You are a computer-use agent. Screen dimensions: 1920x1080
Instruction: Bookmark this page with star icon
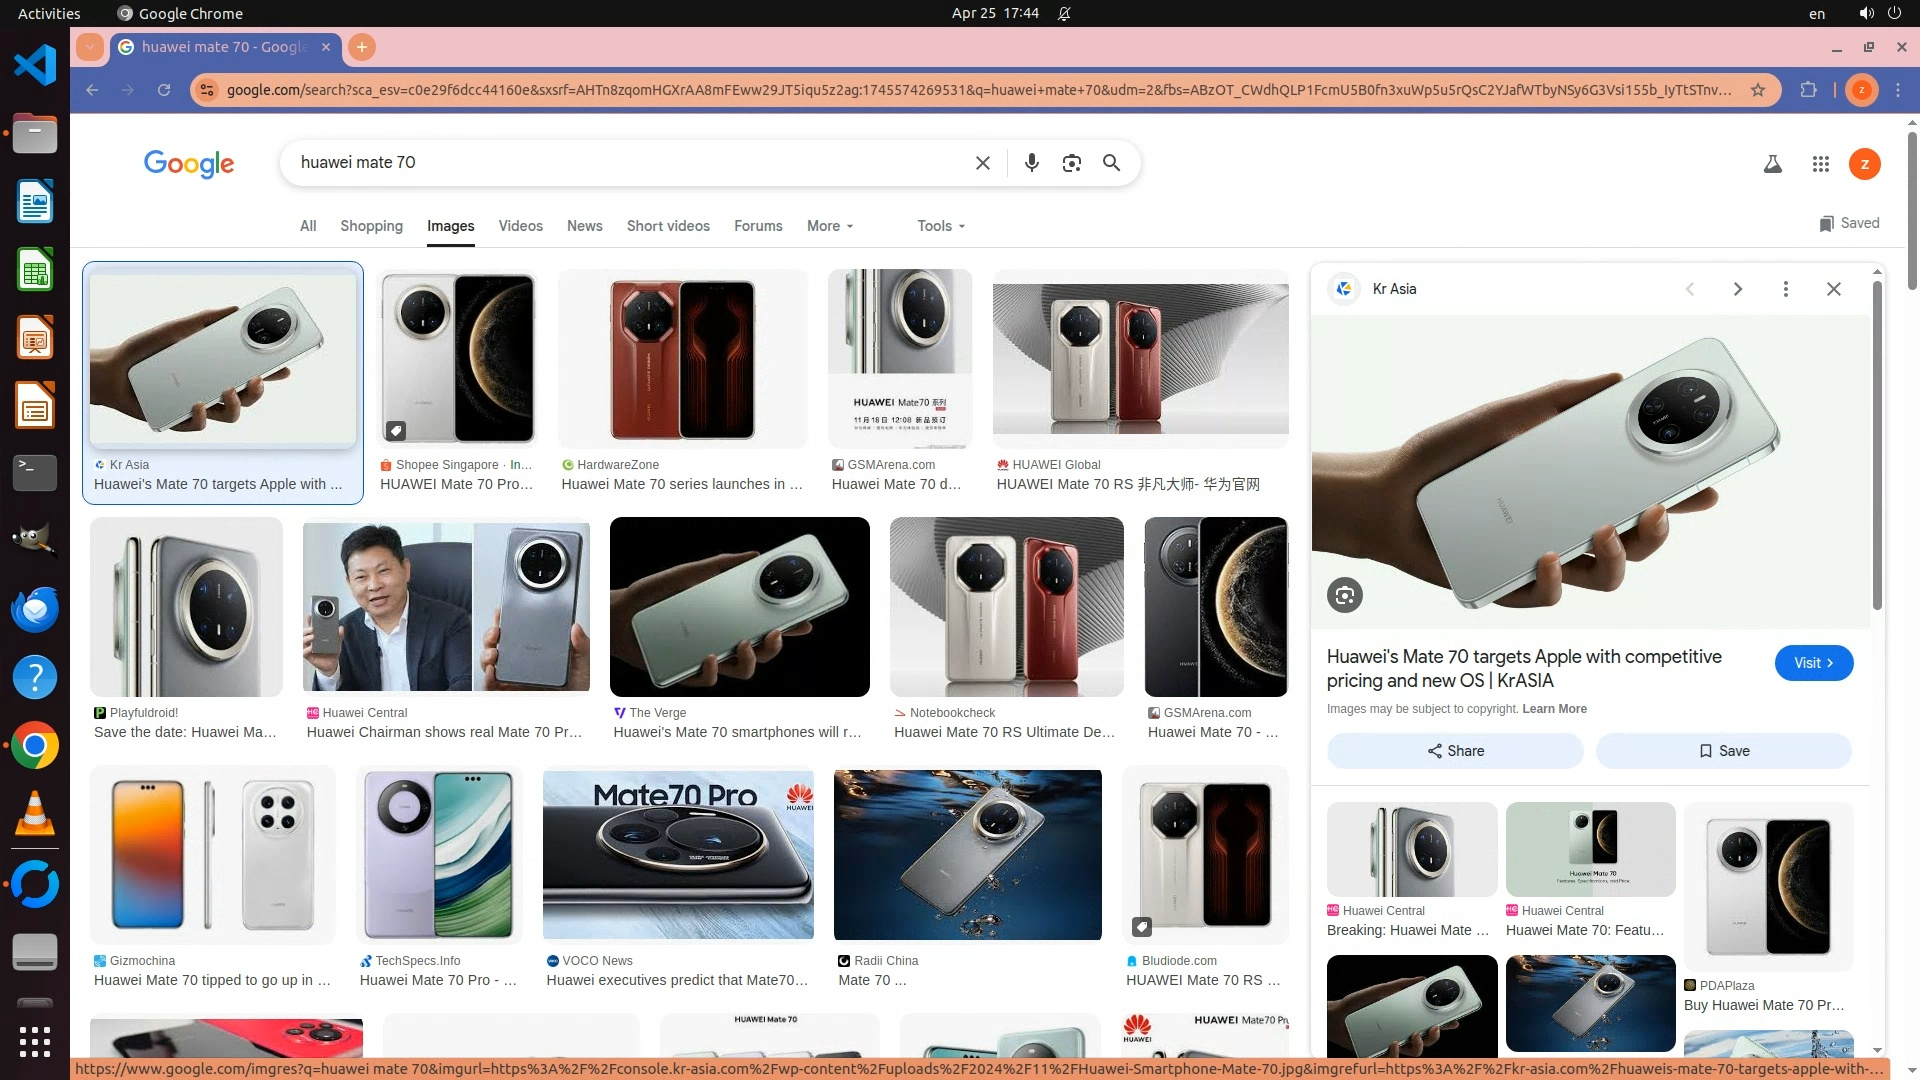click(1757, 90)
